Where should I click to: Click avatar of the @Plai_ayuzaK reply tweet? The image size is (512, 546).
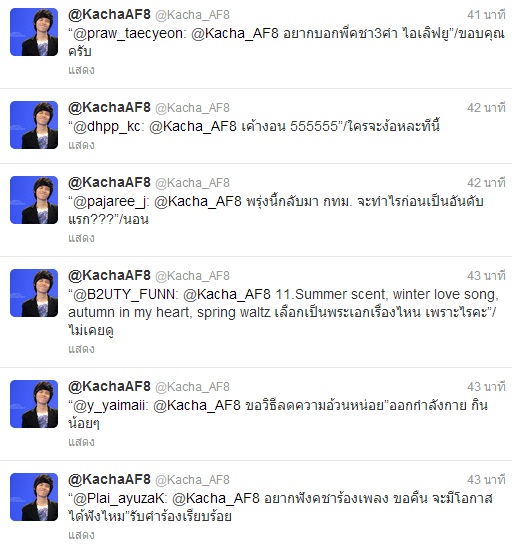click(34, 497)
